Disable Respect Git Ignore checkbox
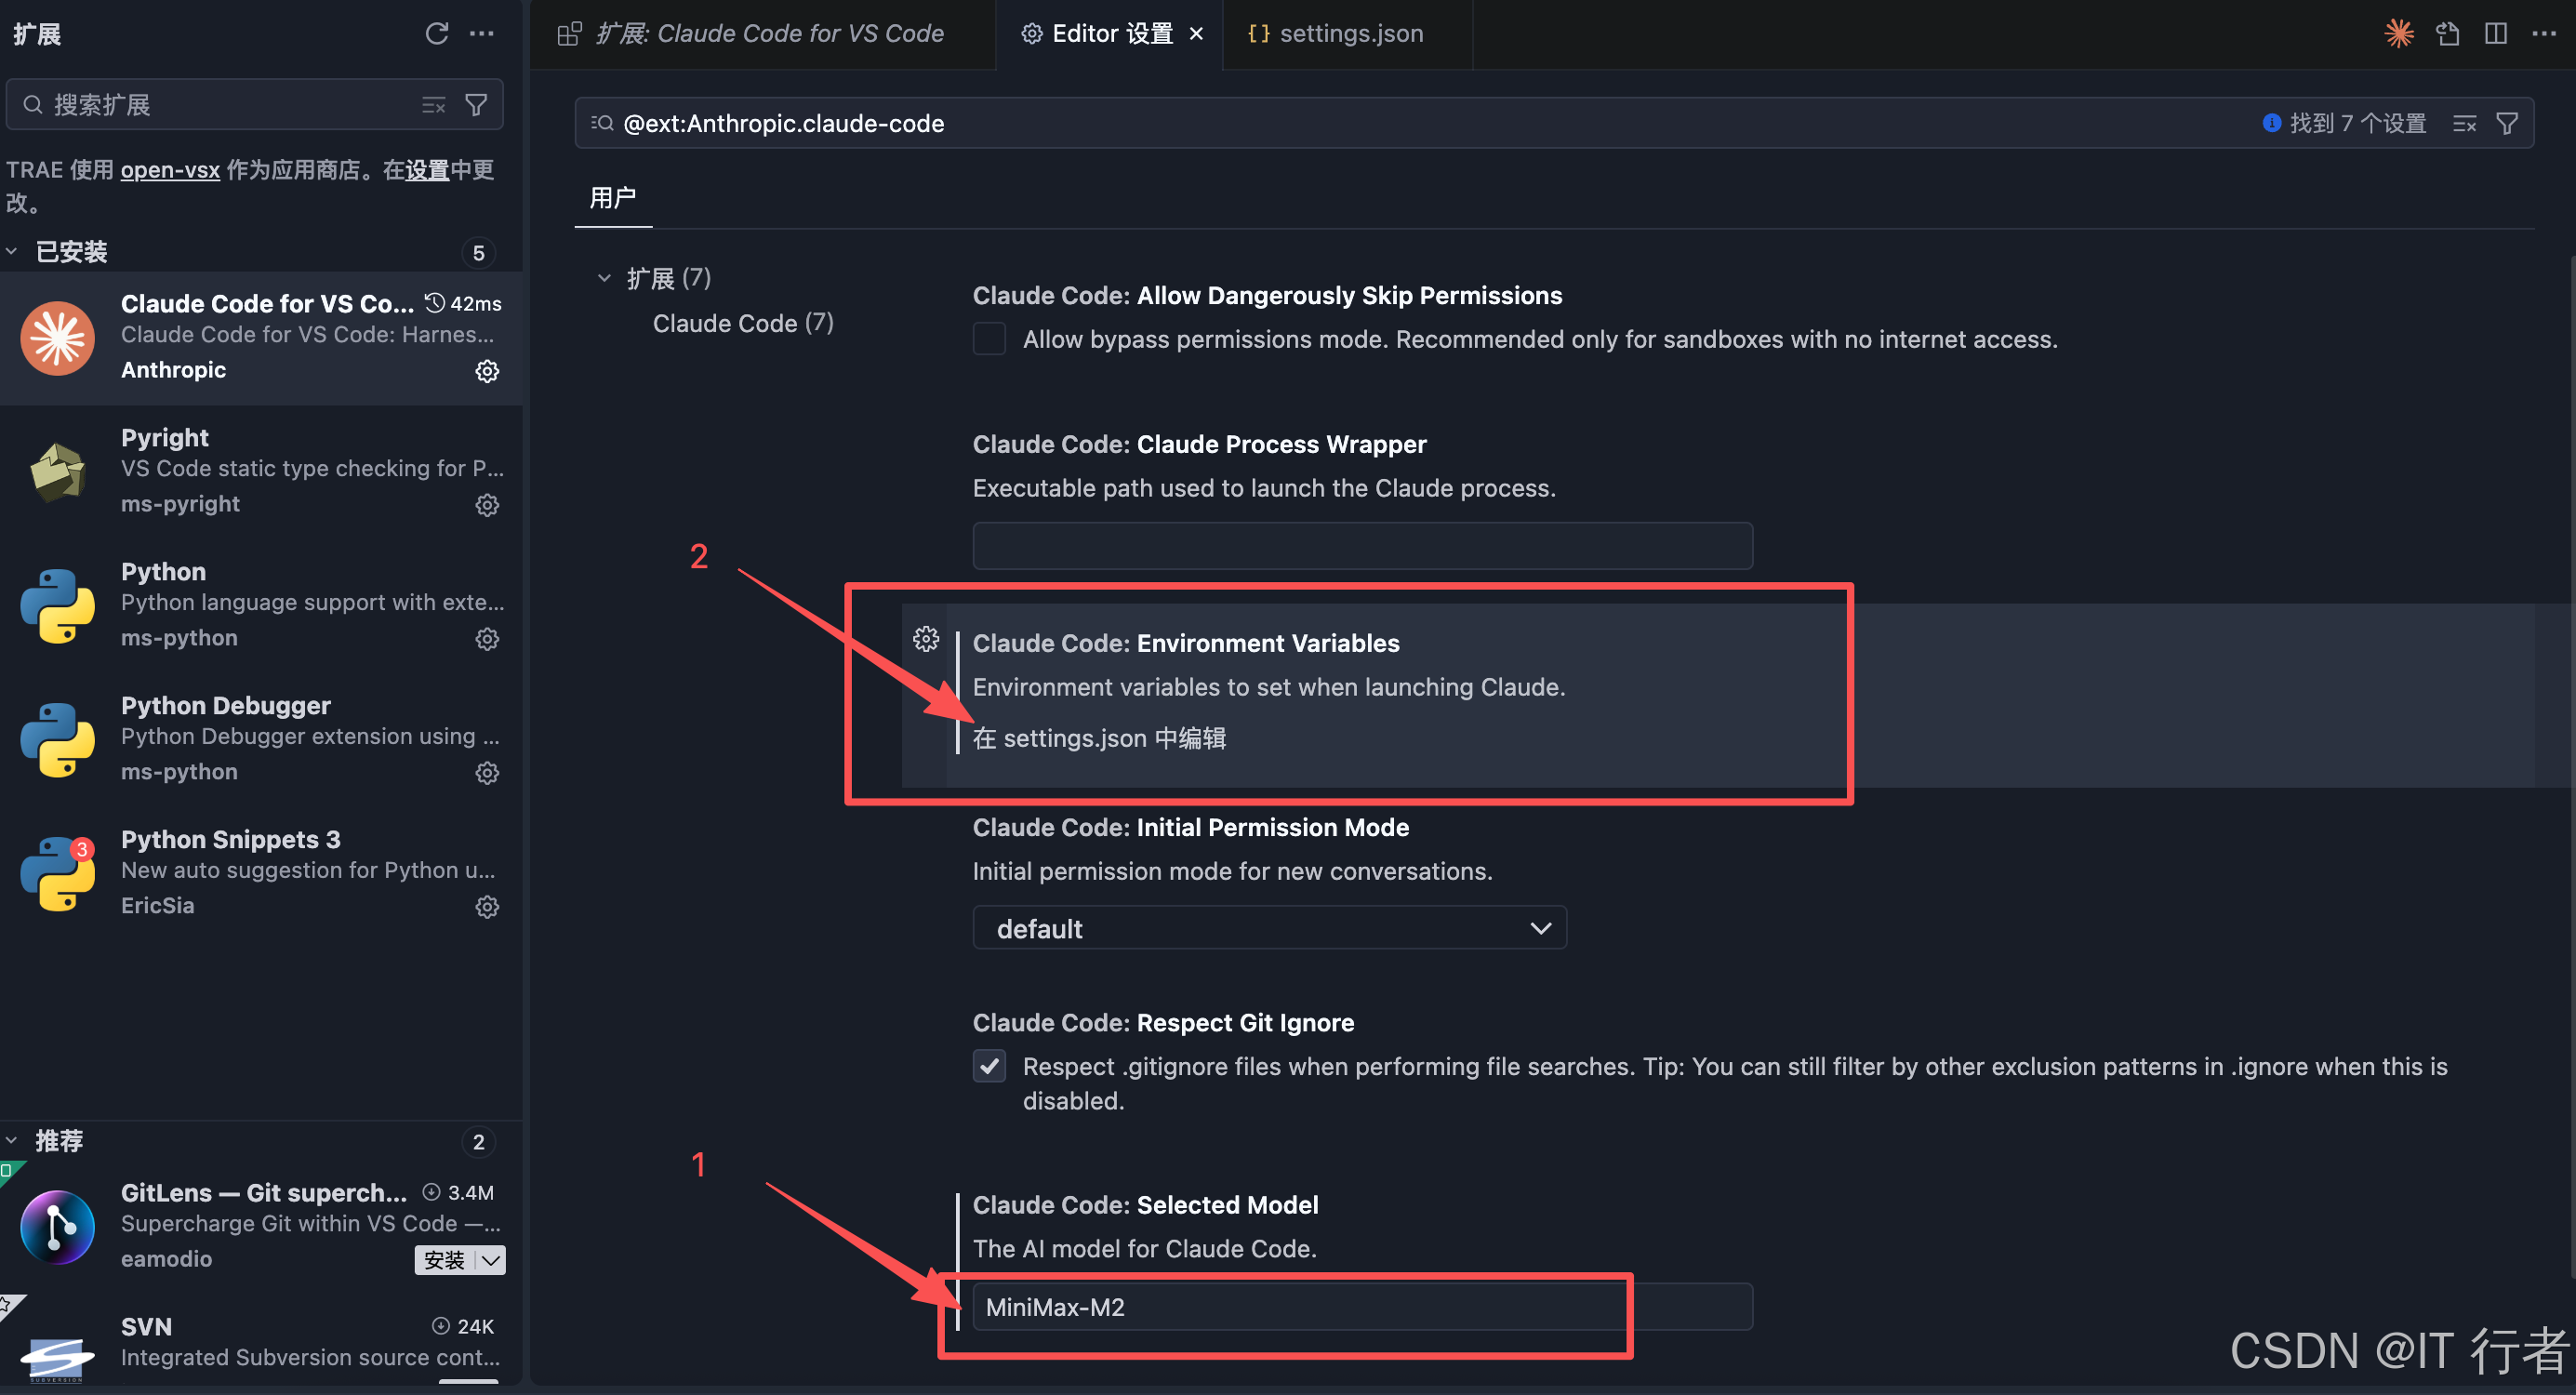This screenshot has height=1395, width=2576. click(x=988, y=1066)
